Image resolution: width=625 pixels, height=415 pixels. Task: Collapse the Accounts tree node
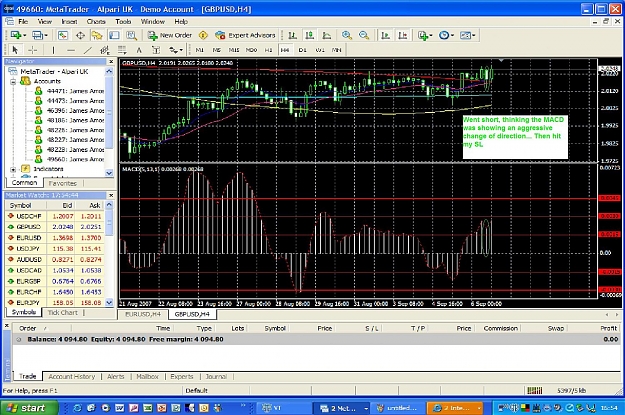pos(13,81)
